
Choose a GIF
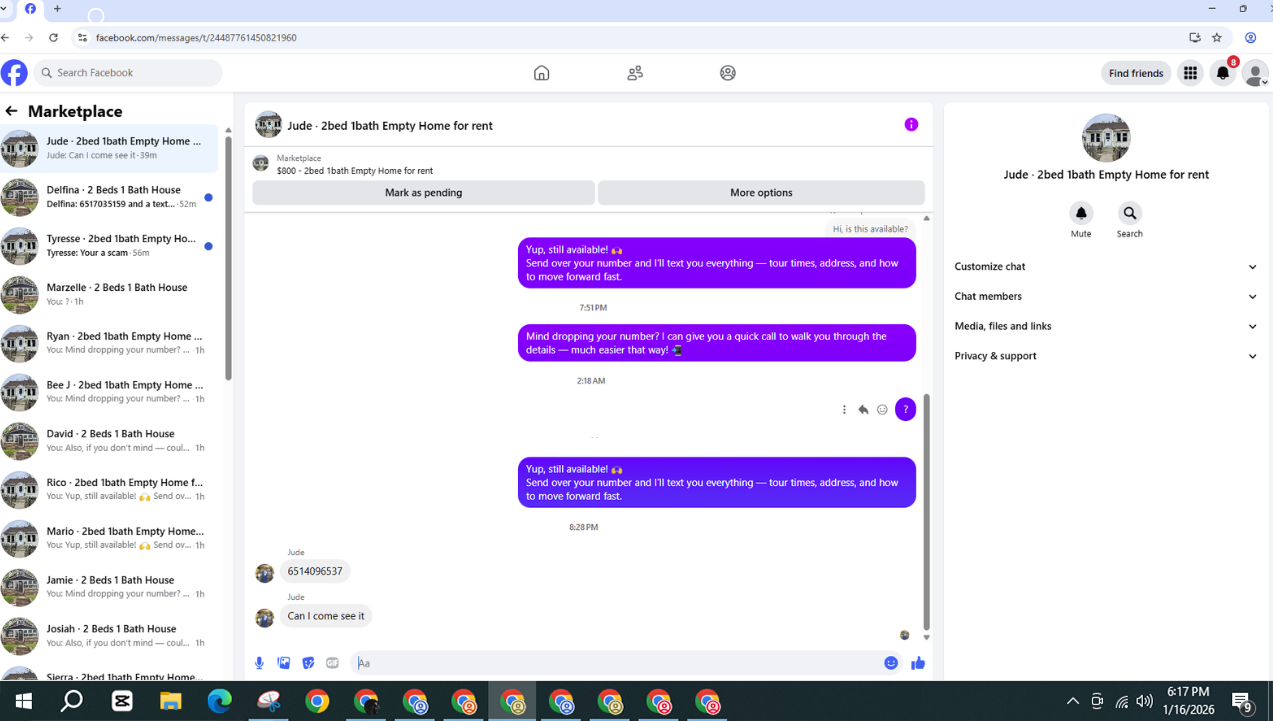(332, 663)
